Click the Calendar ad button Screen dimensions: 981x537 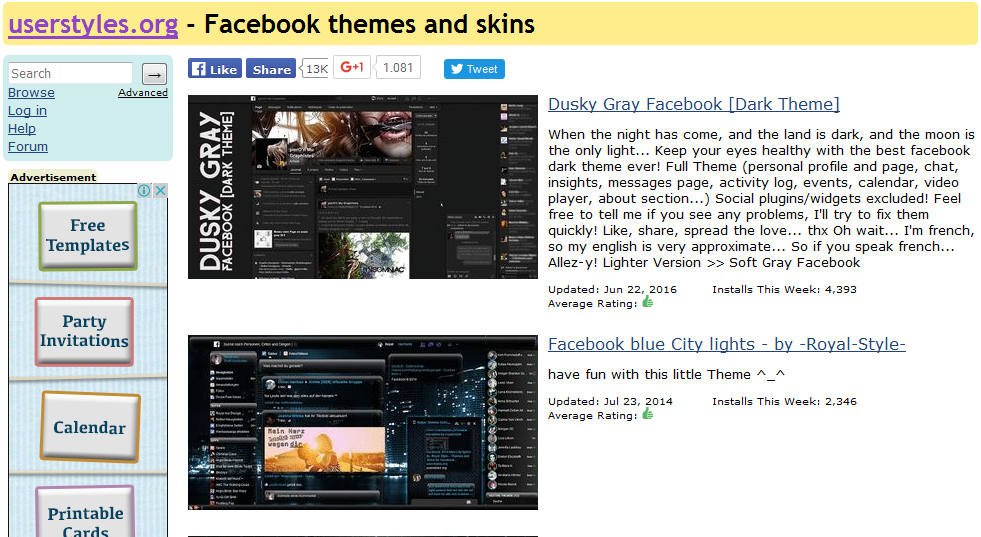tap(89, 427)
